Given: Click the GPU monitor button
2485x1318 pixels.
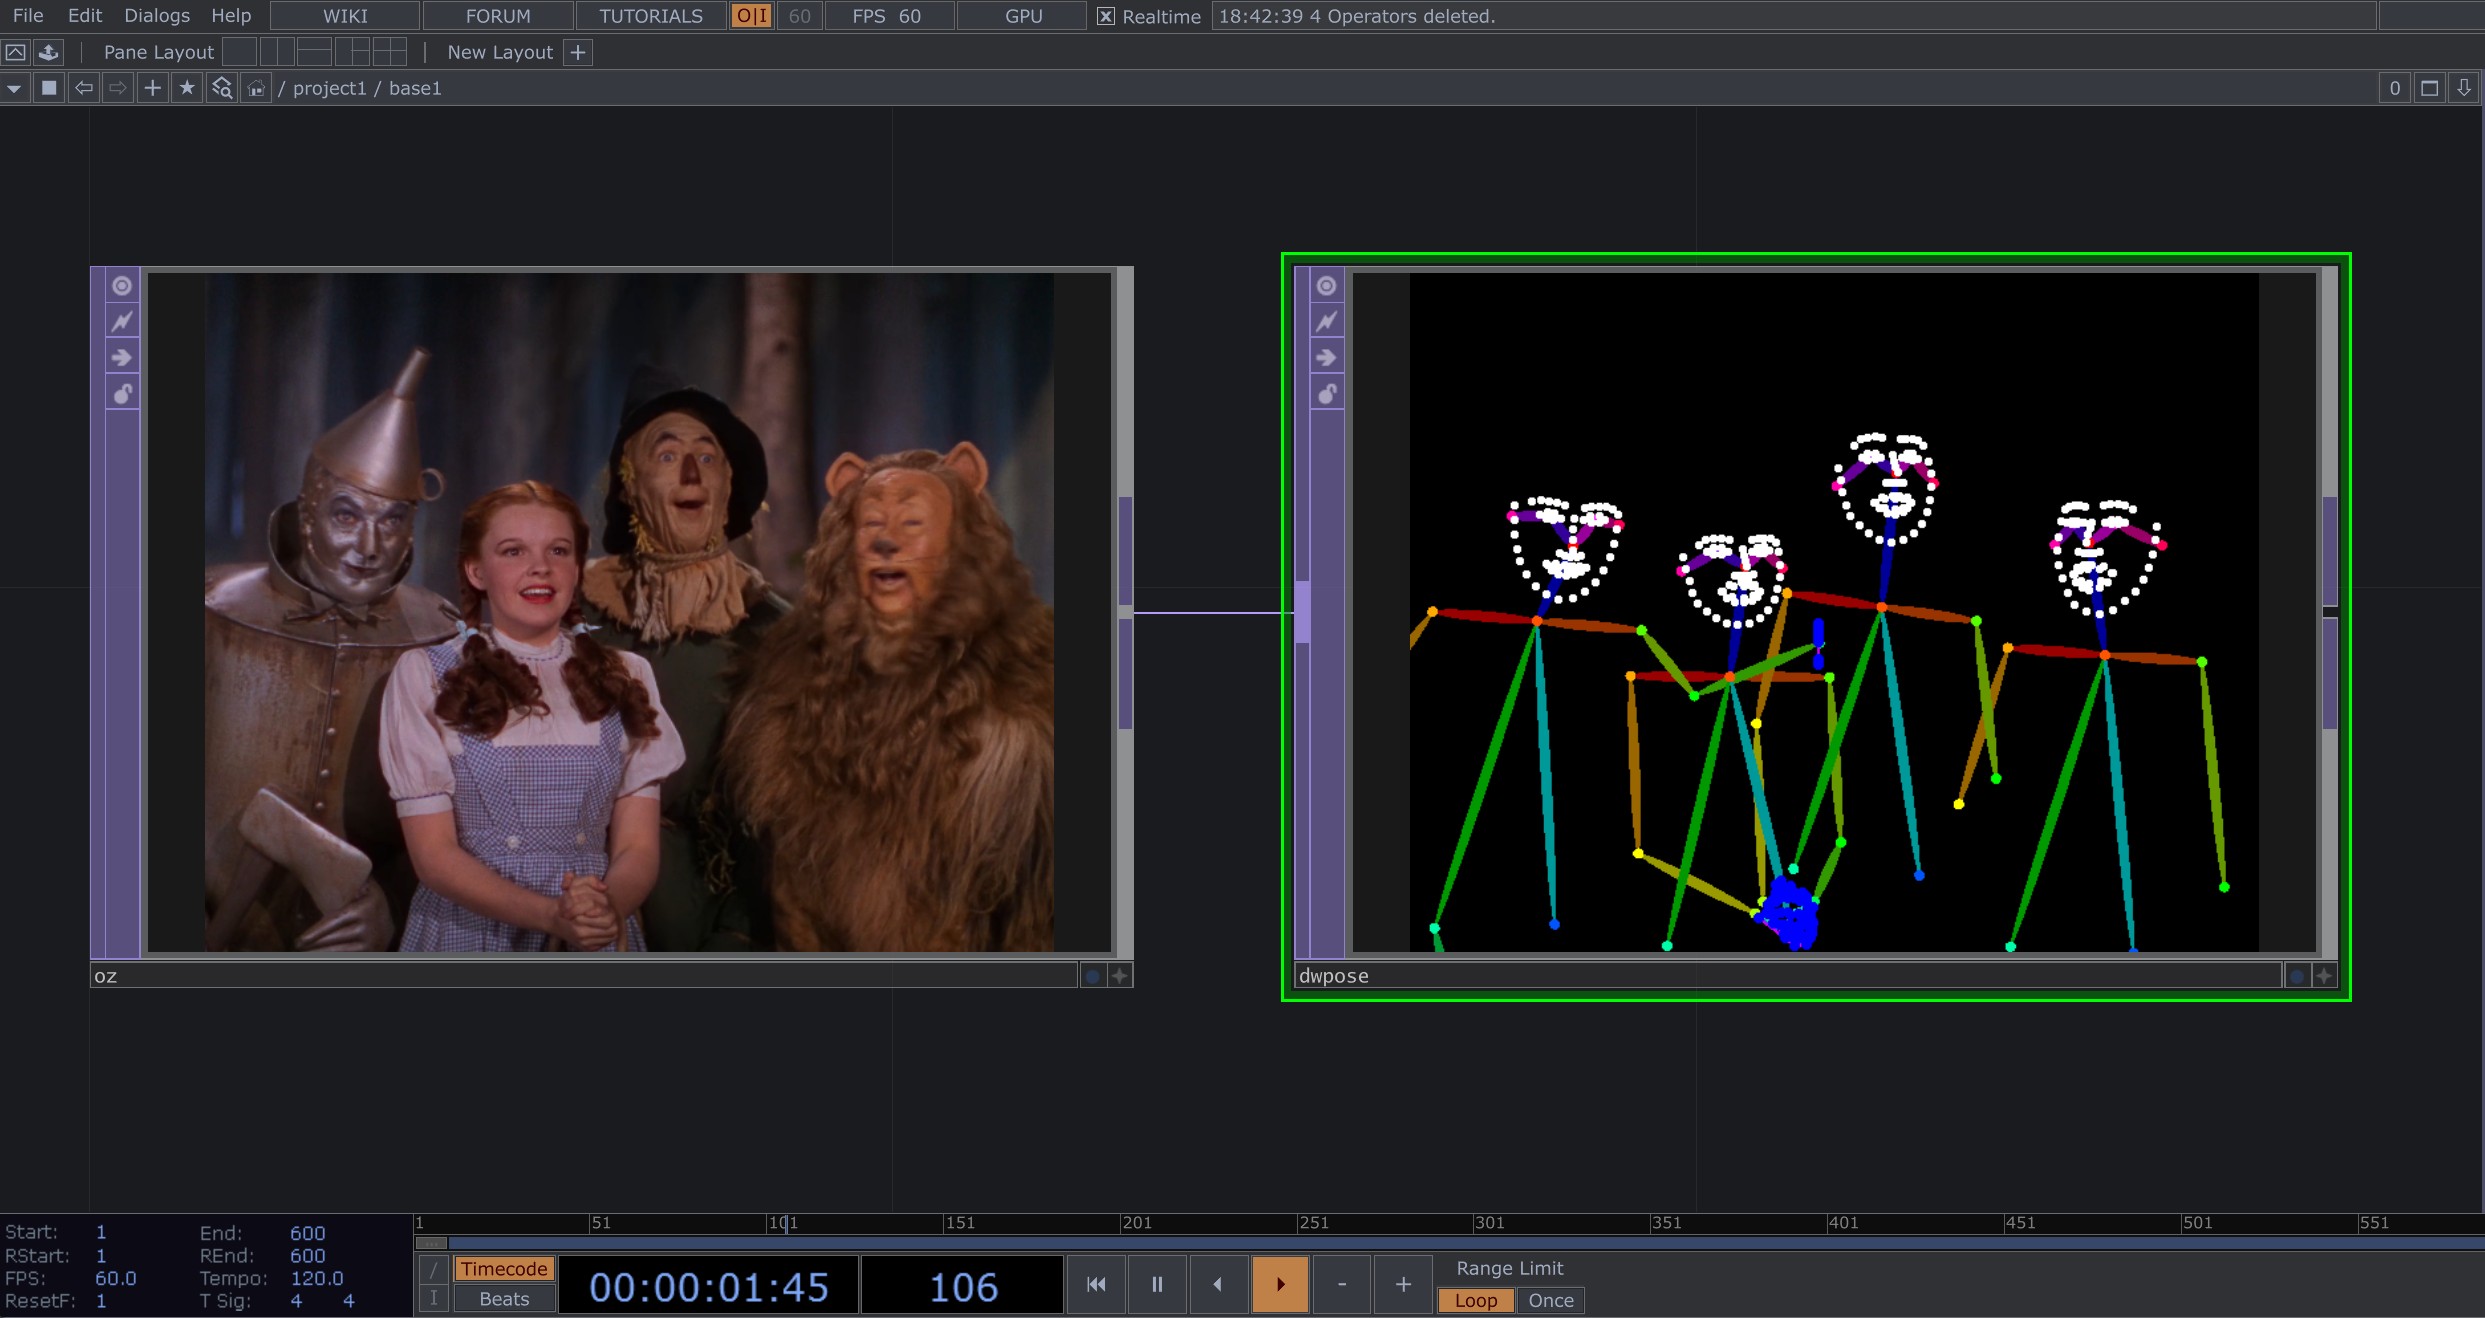Looking at the screenshot, I should [1023, 16].
